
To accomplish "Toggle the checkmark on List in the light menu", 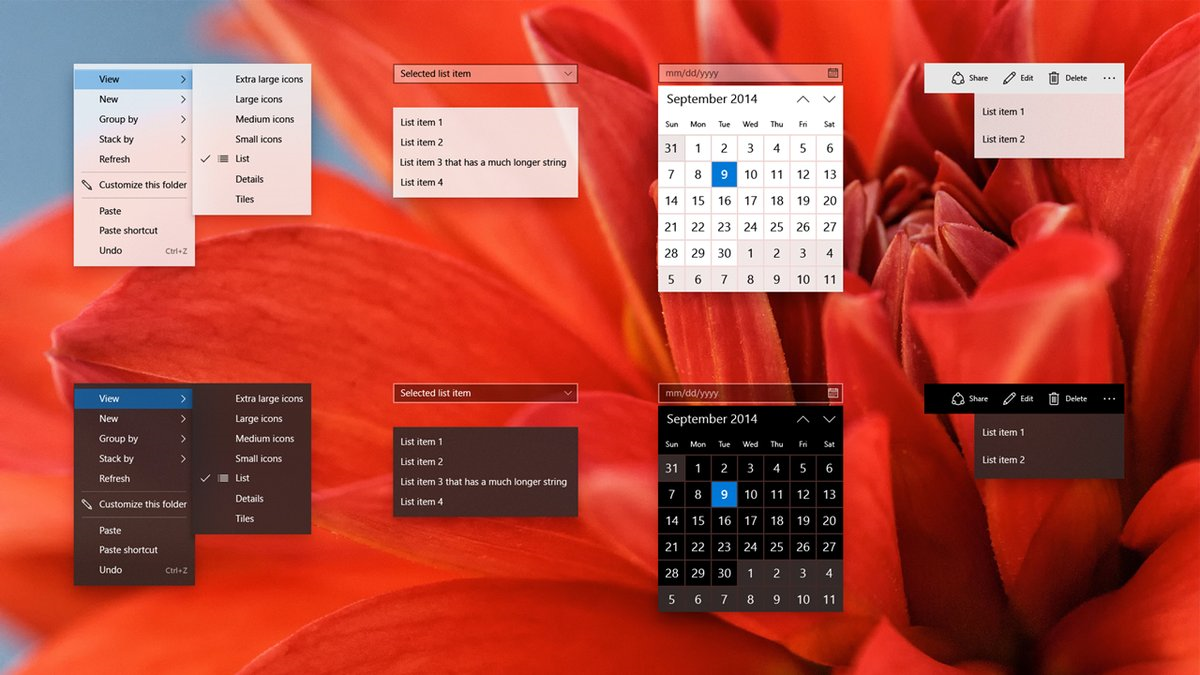I will pyautogui.click(x=207, y=158).
